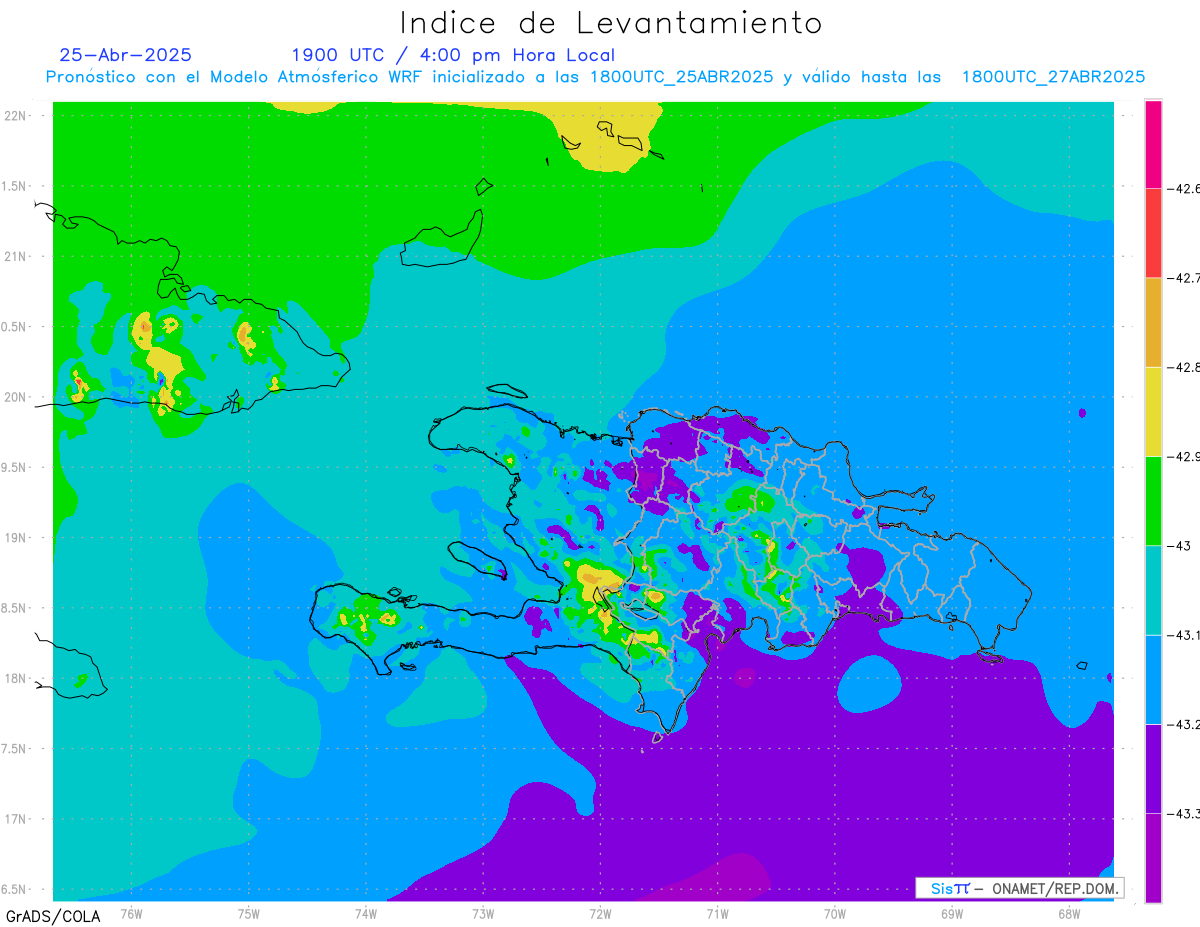Click the '74W' longitude label

[x=365, y=913]
